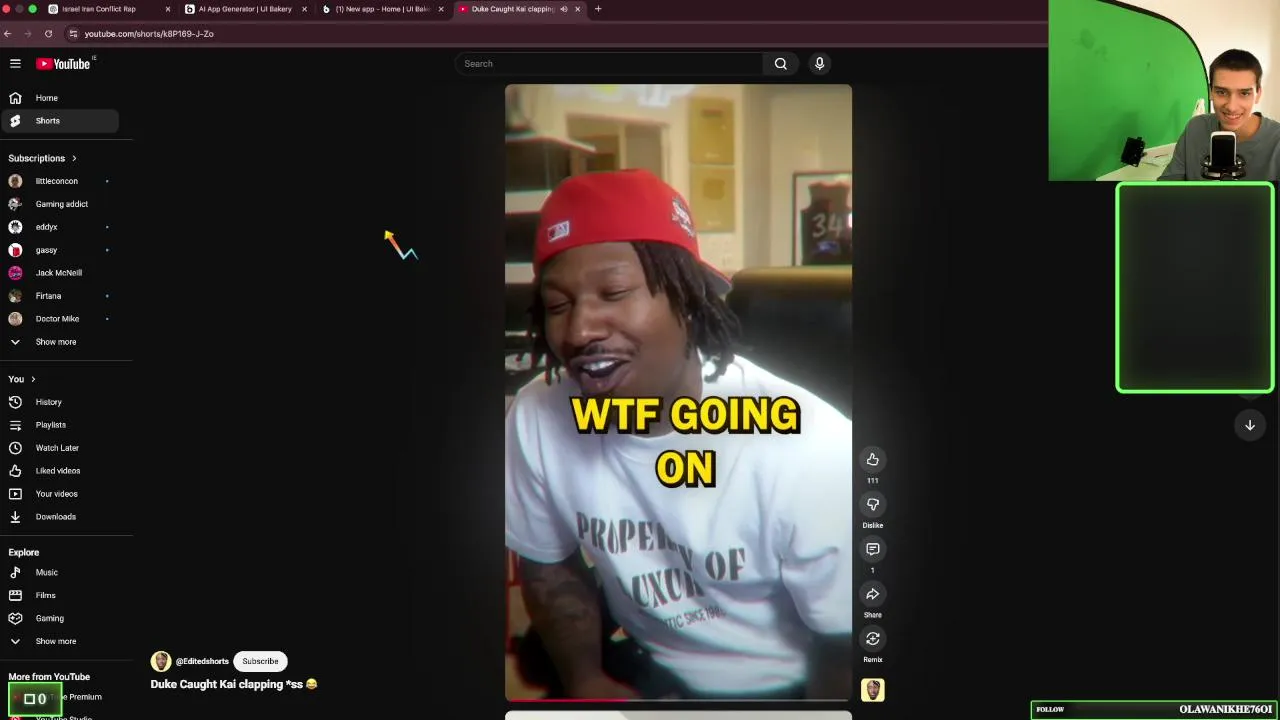The width and height of the screenshot is (1280, 720).
Task: Open Gaming under Explore
Action: pos(60,619)
